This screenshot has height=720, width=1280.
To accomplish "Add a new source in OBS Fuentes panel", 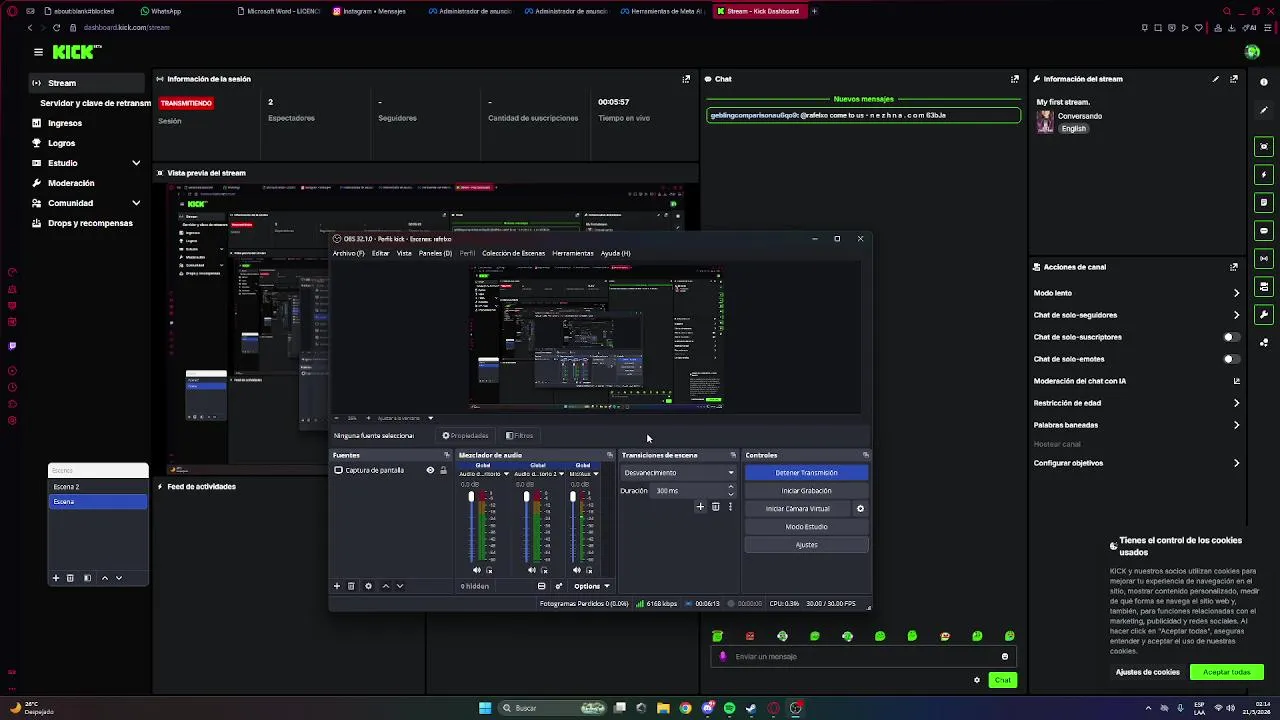I will tap(337, 586).
